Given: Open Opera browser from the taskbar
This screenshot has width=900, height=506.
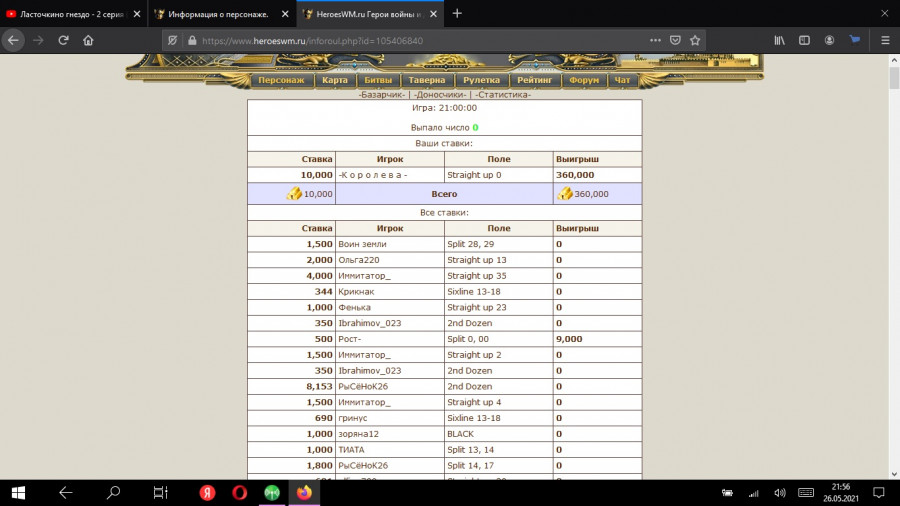Looking at the screenshot, I should (240, 492).
